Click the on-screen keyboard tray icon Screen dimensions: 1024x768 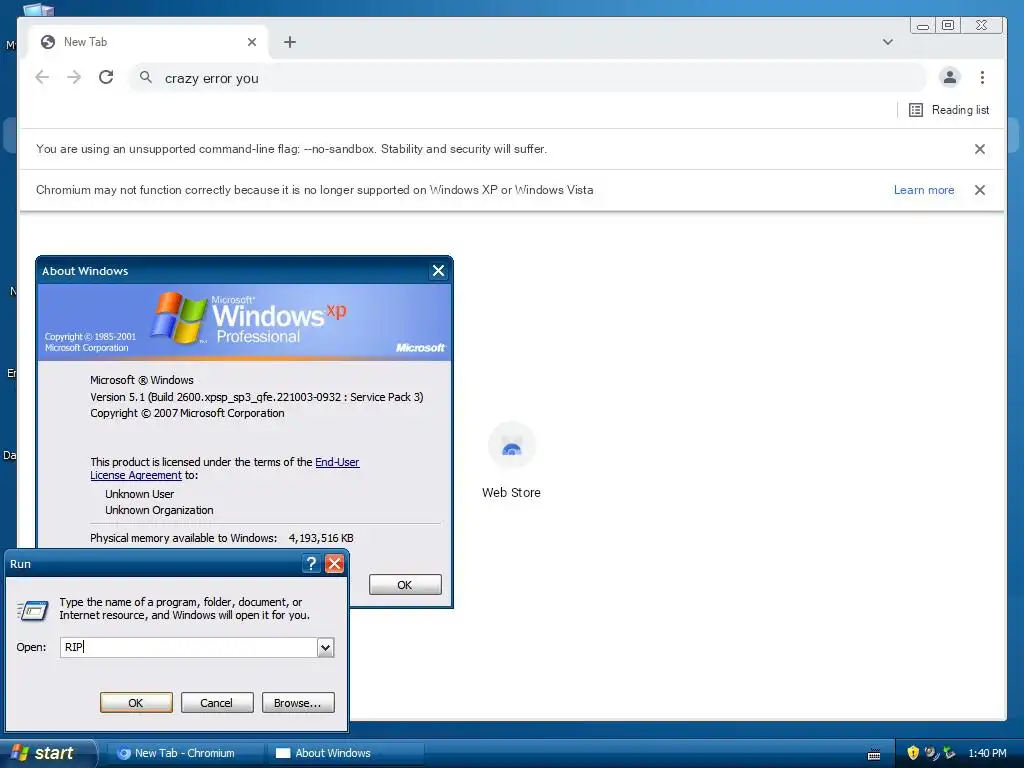tap(874, 754)
